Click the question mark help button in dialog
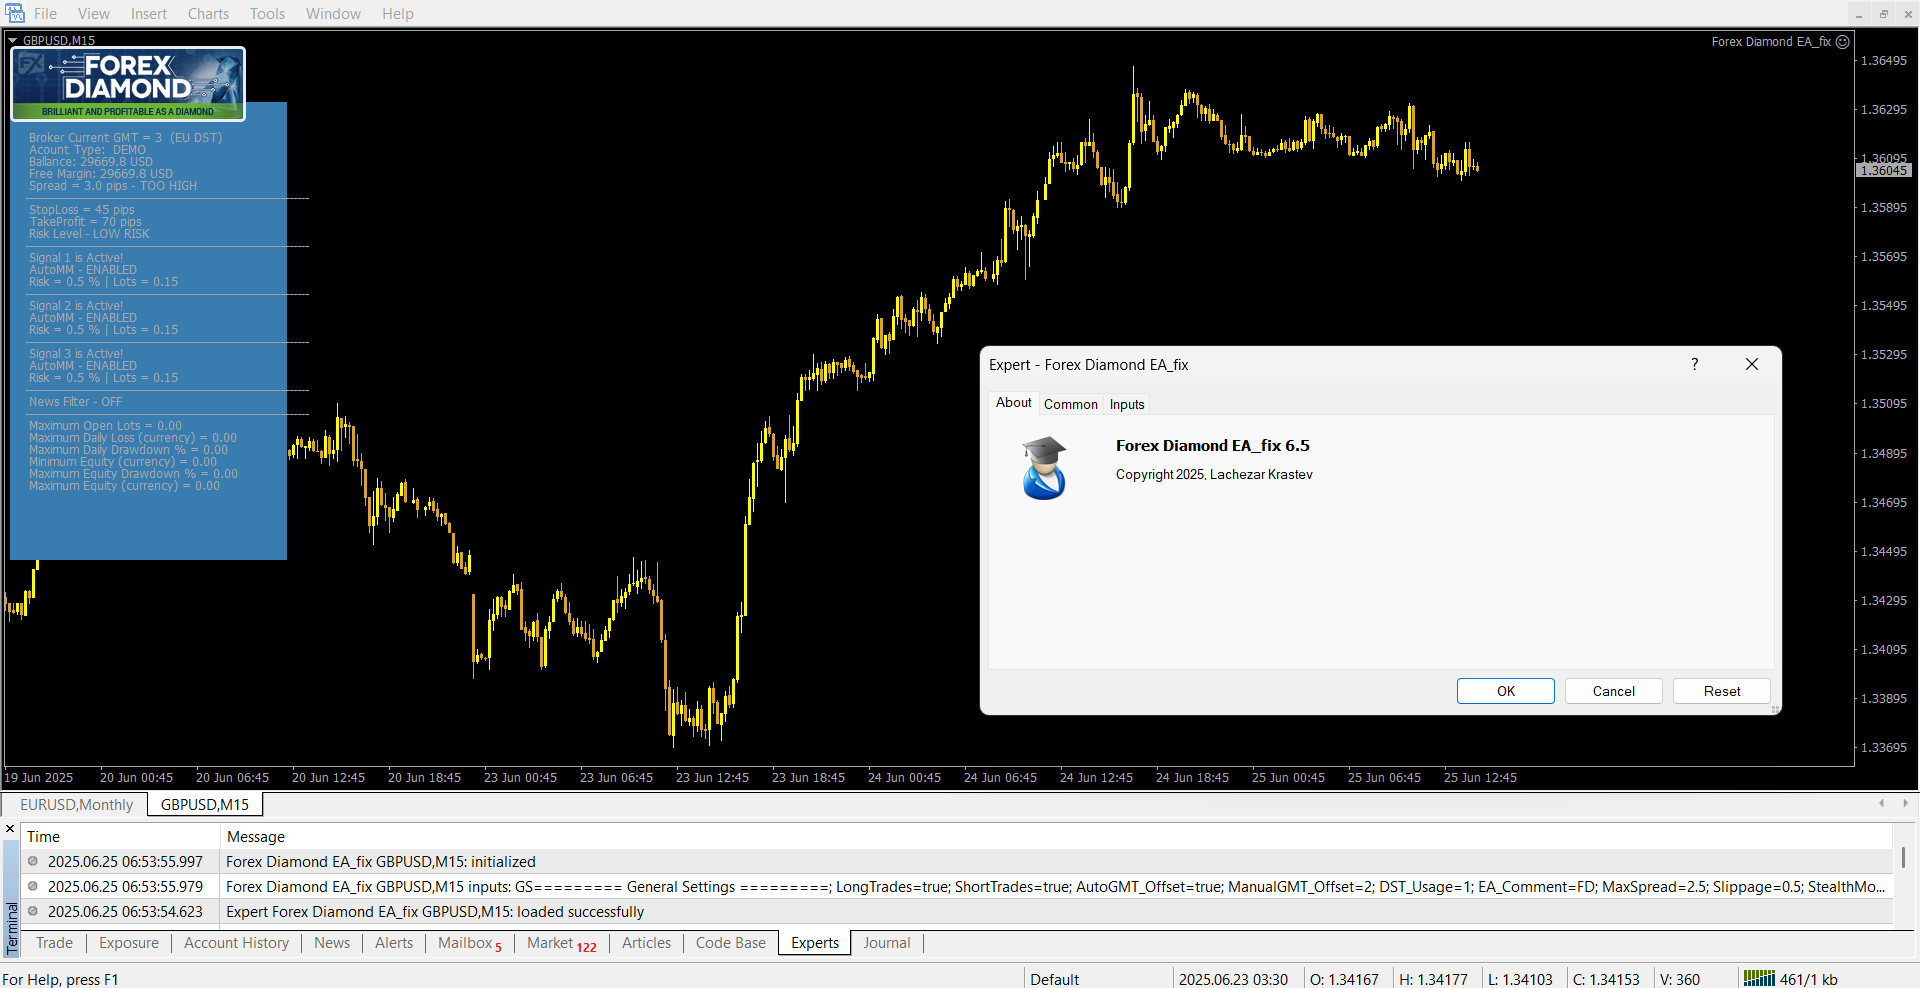This screenshot has width=1920, height=988. pyautogui.click(x=1694, y=365)
